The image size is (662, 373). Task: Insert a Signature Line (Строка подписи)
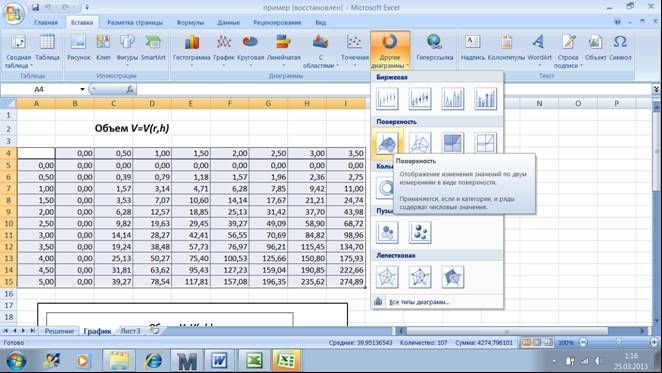click(x=568, y=51)
